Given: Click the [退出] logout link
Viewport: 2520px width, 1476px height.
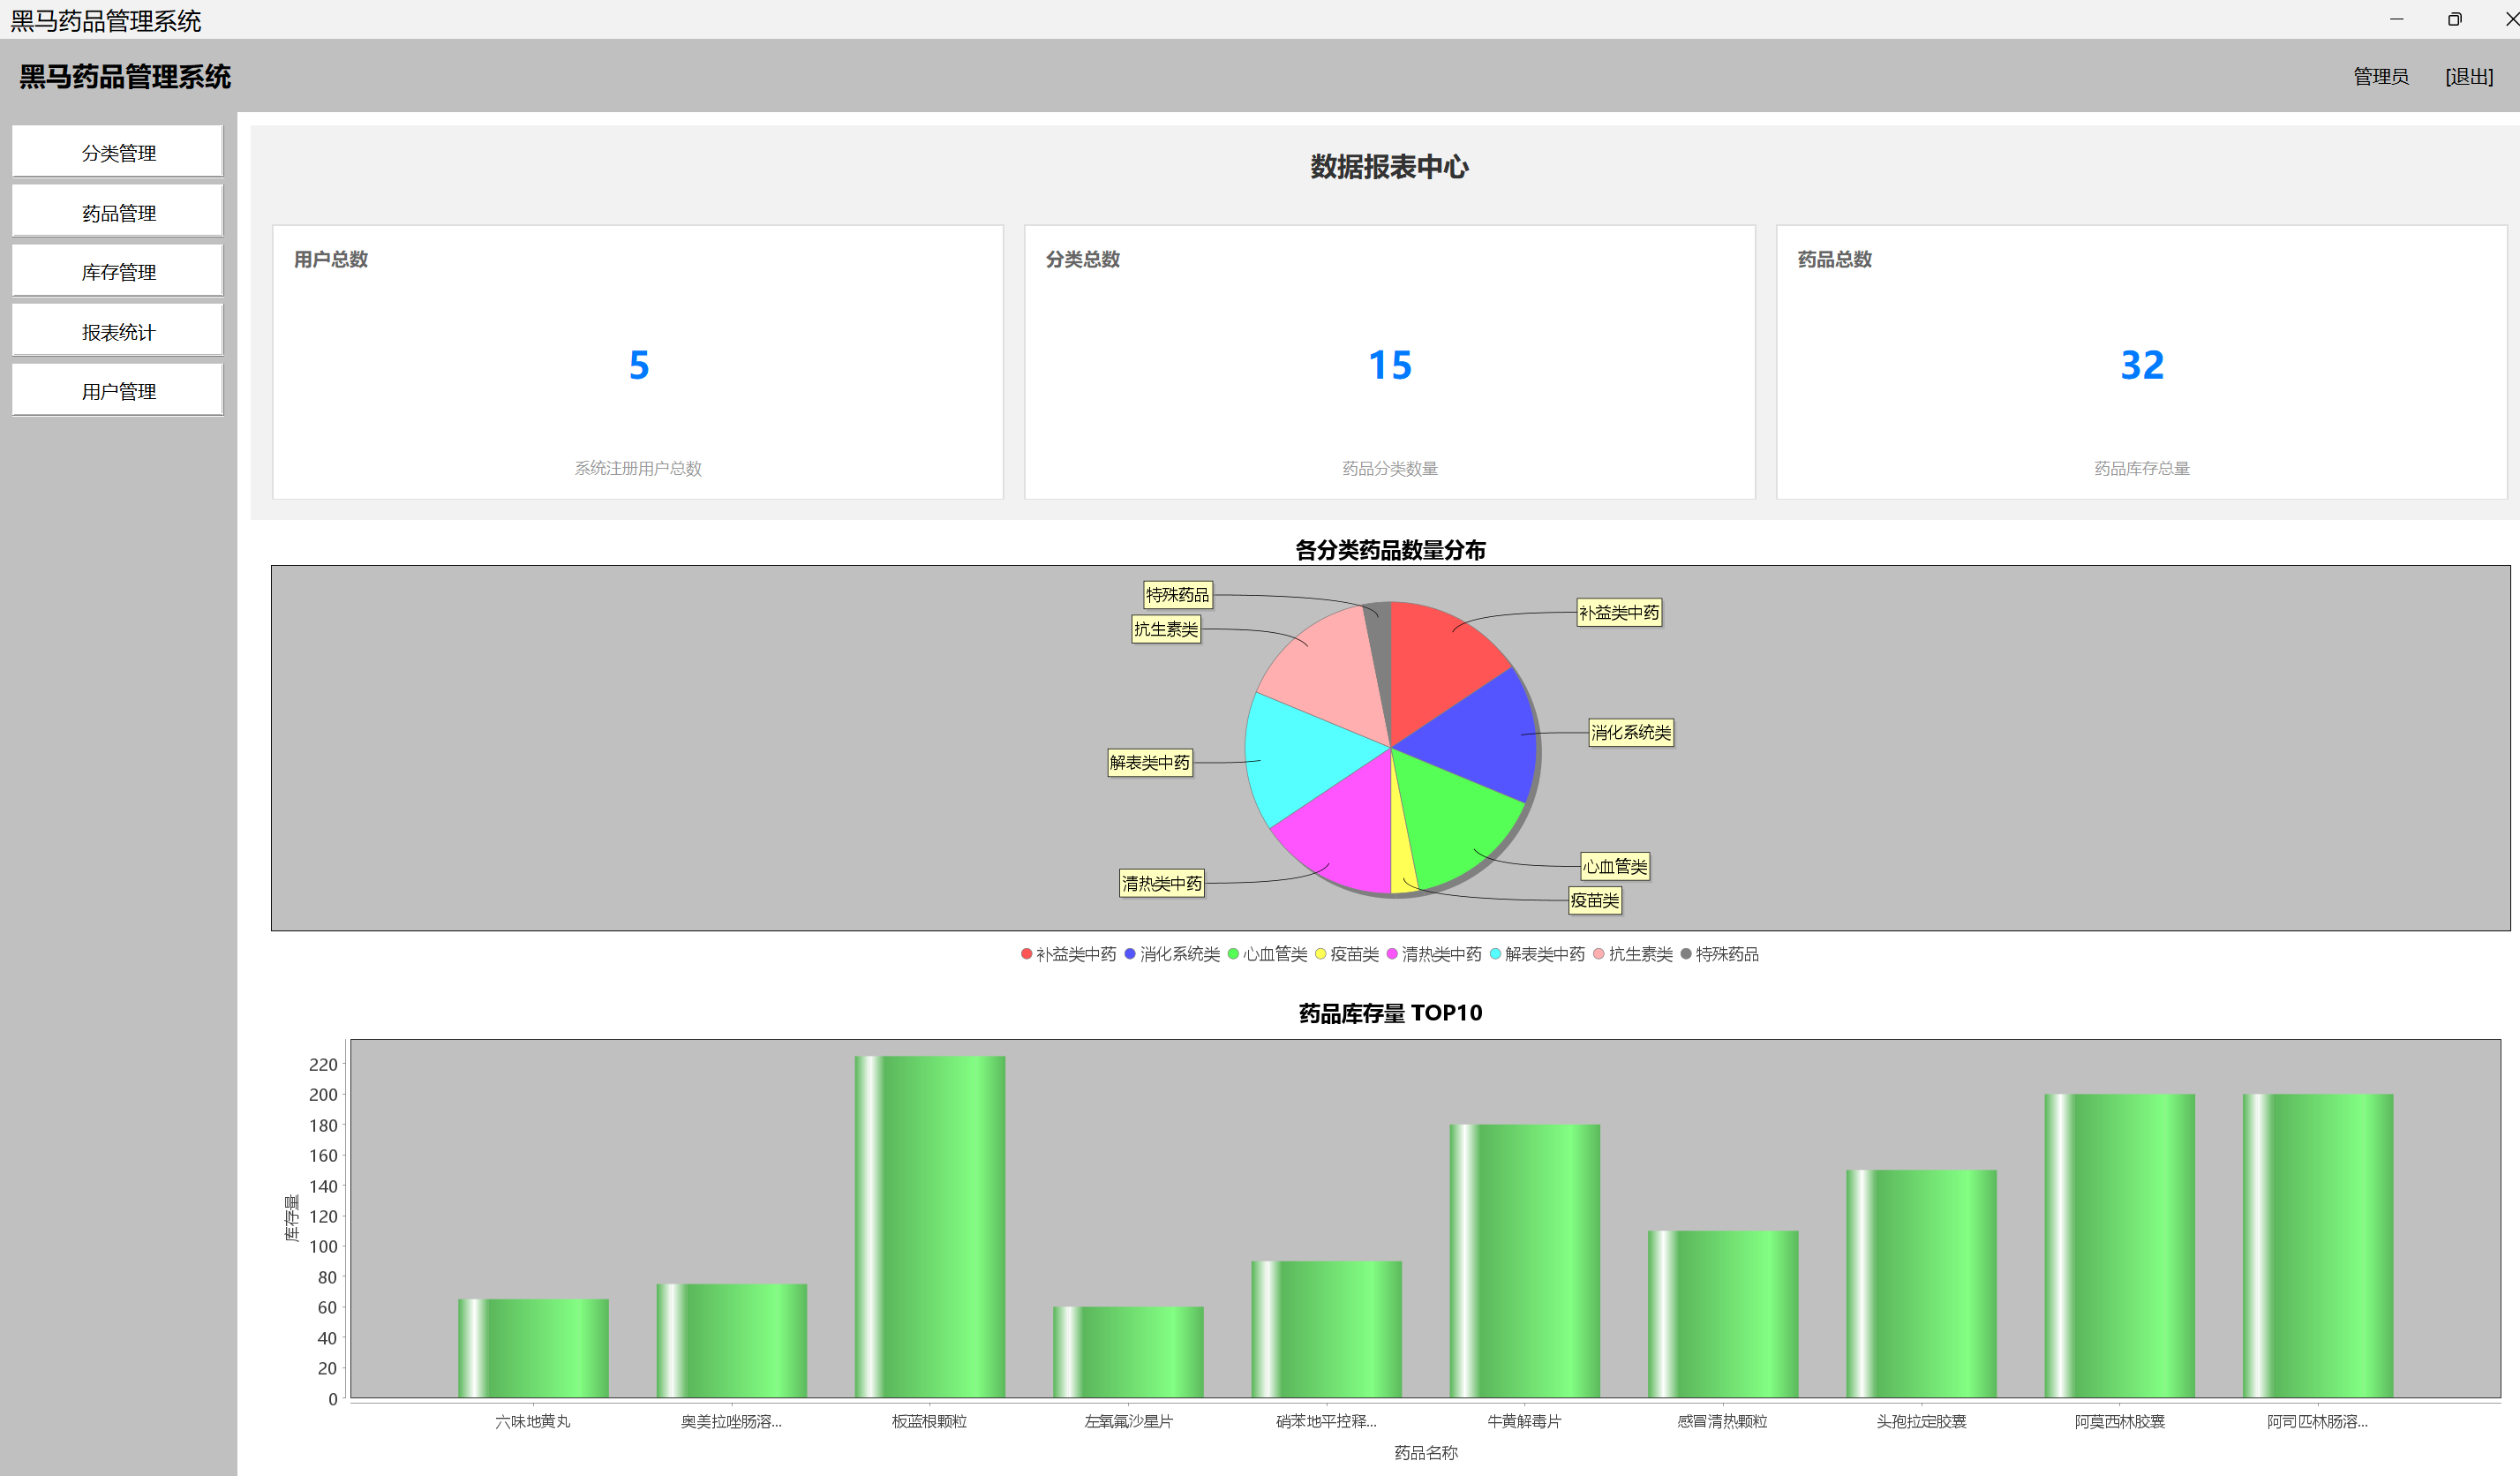Looking at the screenshot, I should coord(2468,76).
